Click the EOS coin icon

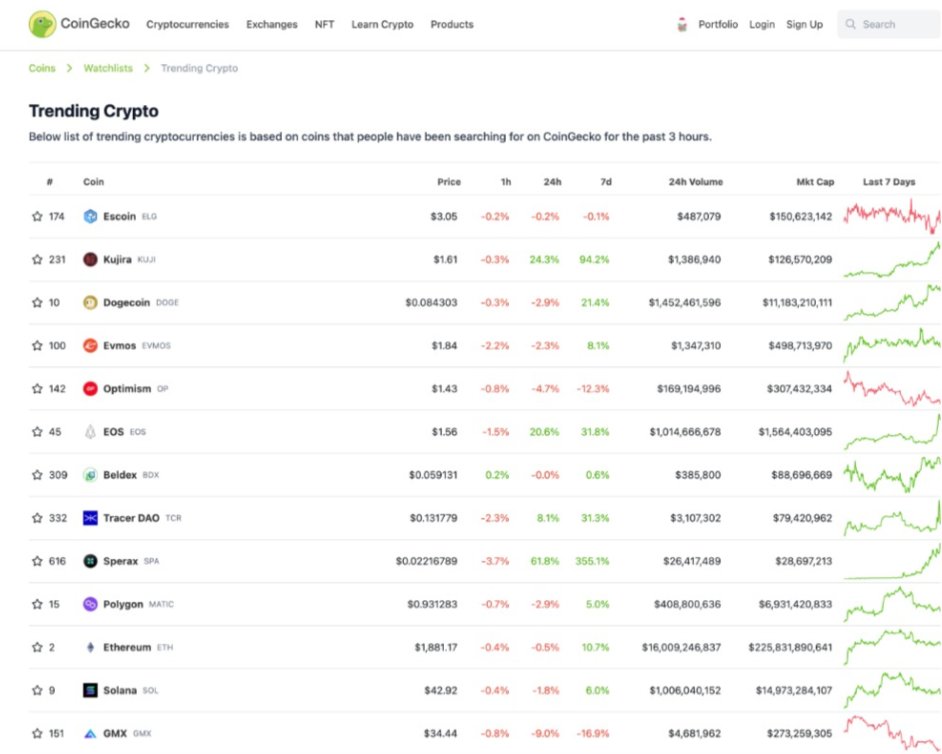[91, 431]
